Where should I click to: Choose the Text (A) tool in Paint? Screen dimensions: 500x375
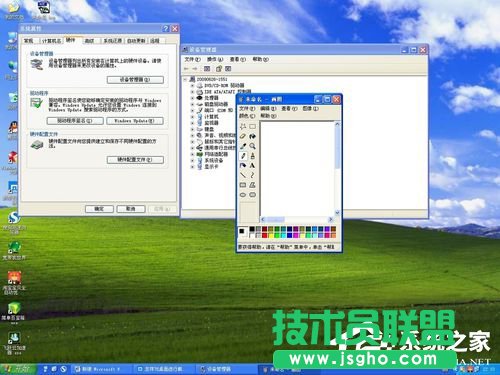tap(253, 165)
